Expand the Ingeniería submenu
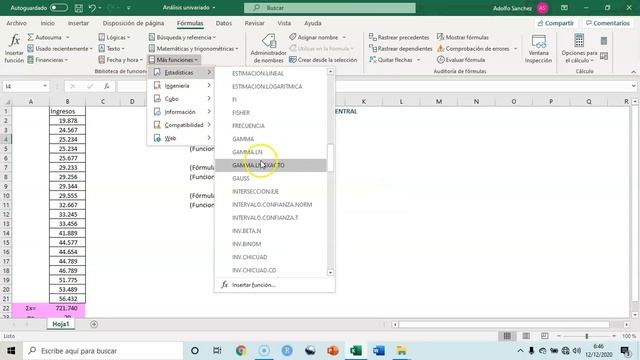 pyautogui.click(x=182, y=86)
